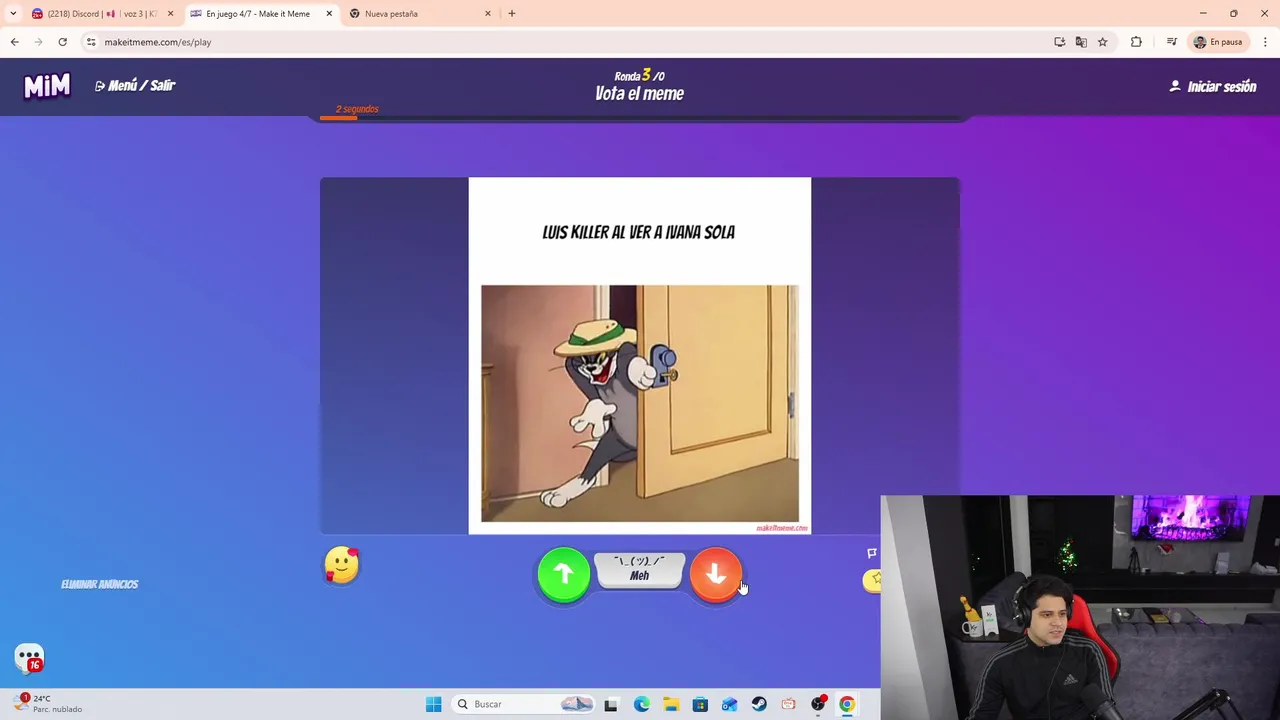Open the En pausa profile button

1218,42
